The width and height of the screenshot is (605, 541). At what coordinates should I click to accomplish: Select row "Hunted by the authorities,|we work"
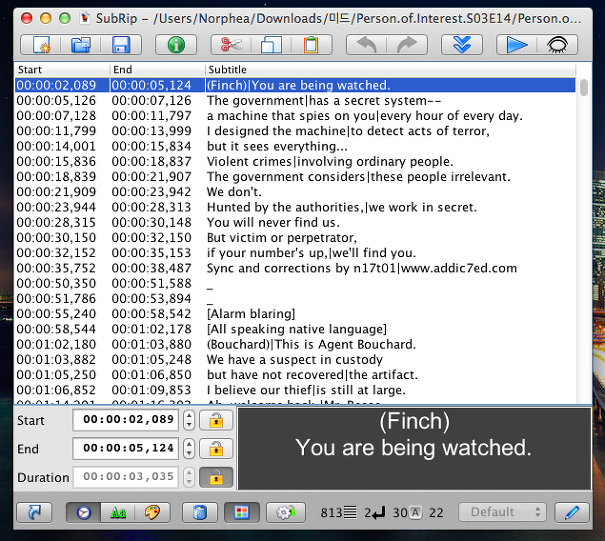pyautogui.click(x=295, y=207)
